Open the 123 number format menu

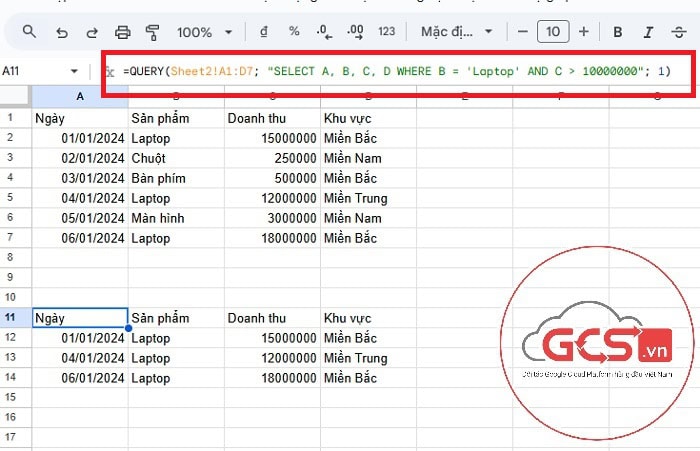tap(387, 32)
